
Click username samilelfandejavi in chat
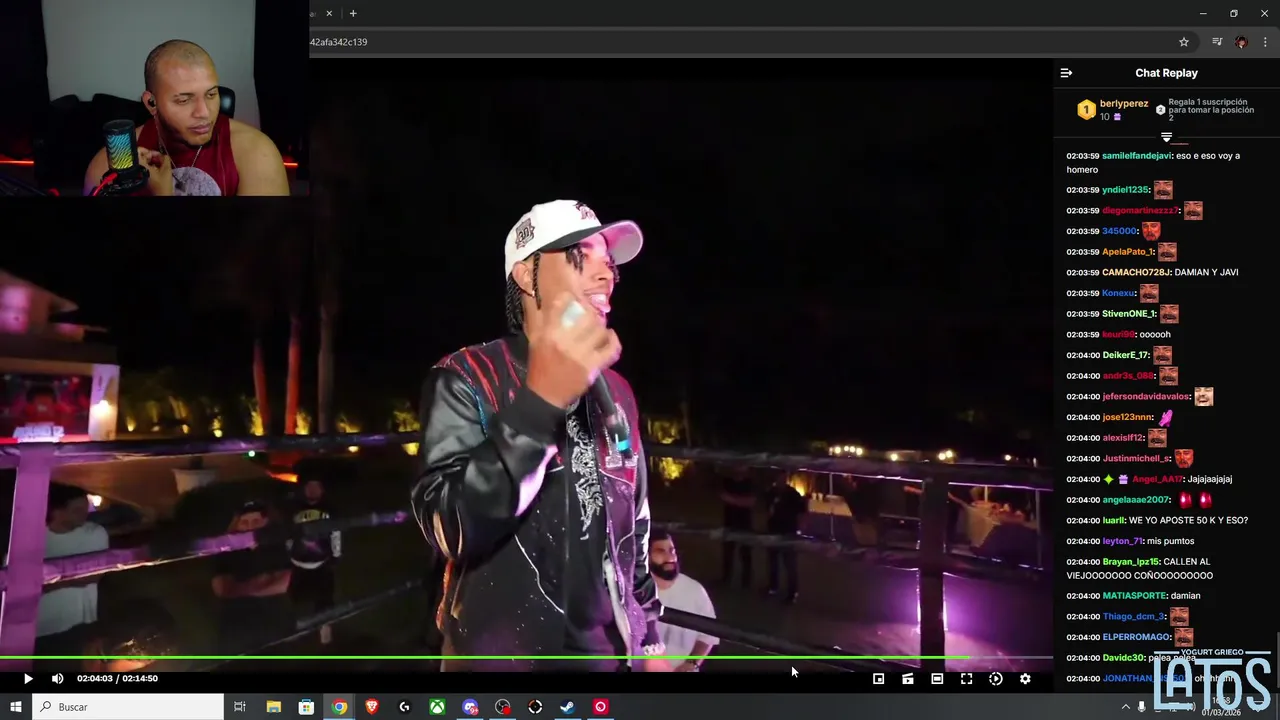click(x=1137, y=156)
